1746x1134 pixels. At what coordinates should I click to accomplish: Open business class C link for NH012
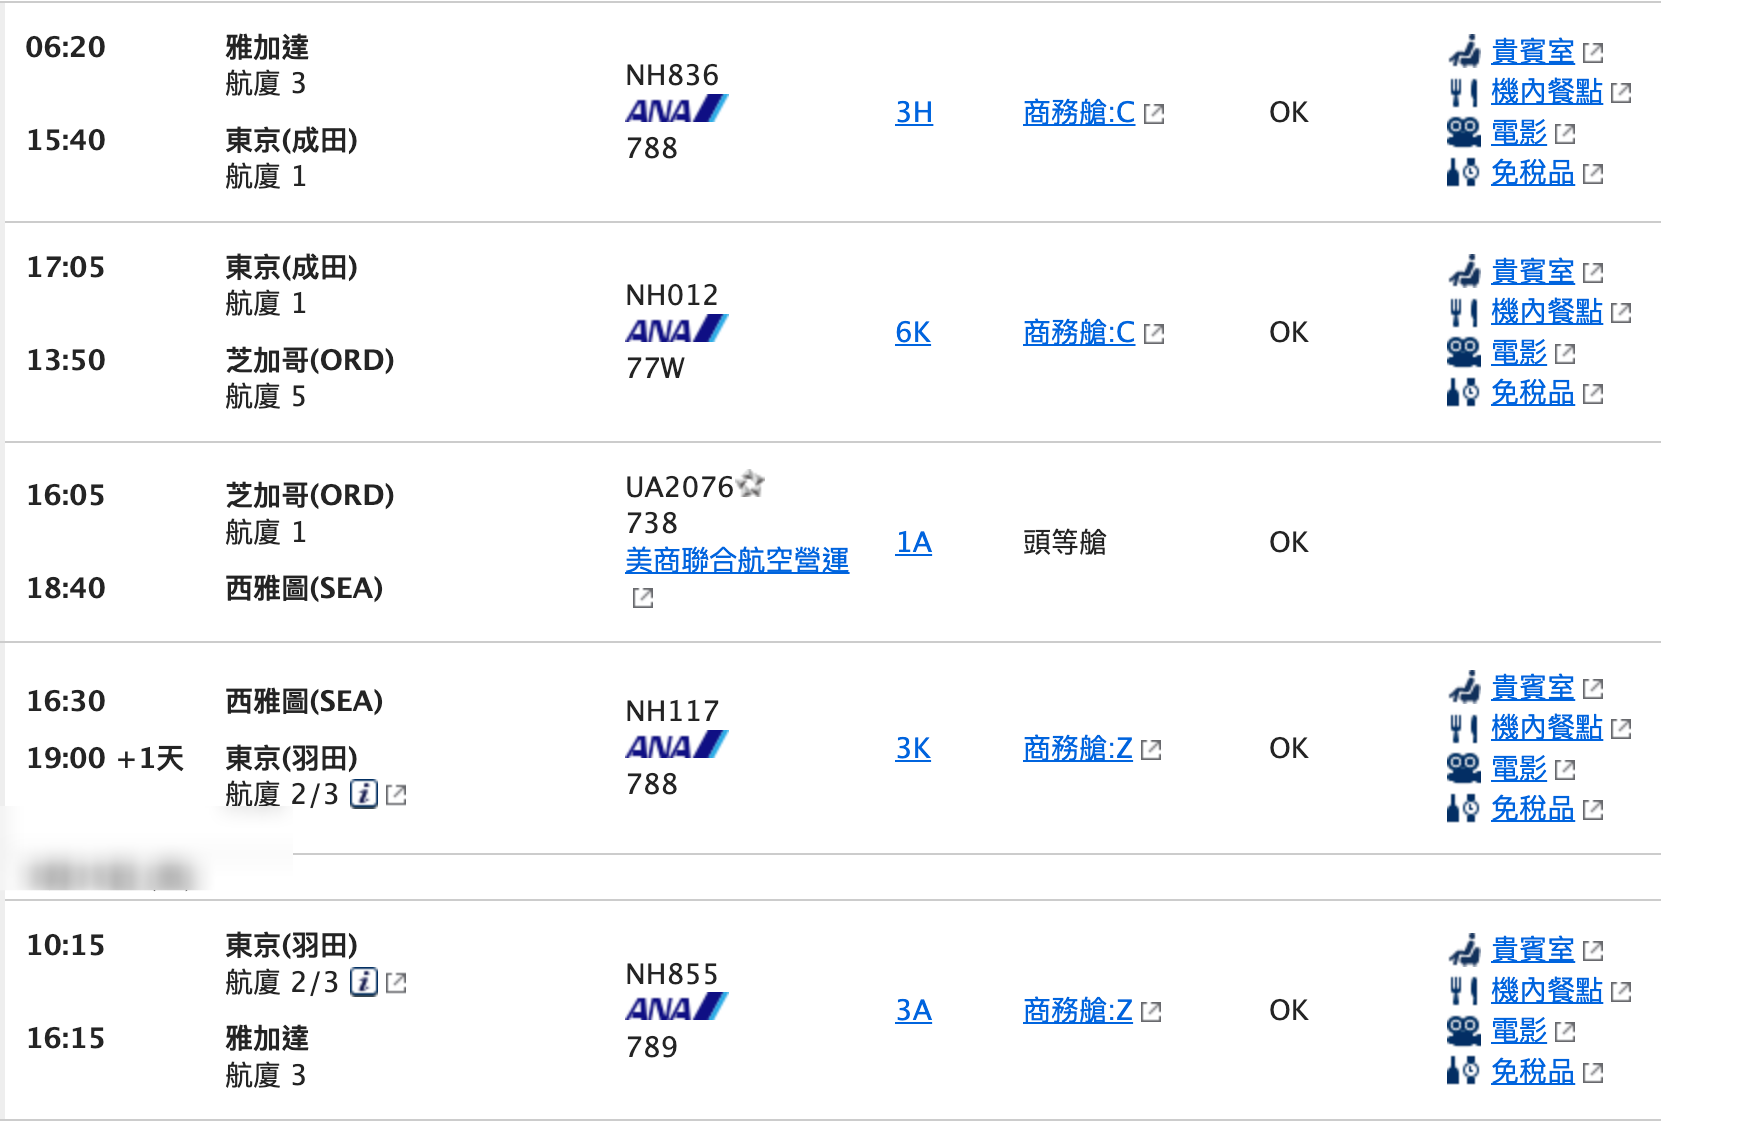click(1079, 332)
